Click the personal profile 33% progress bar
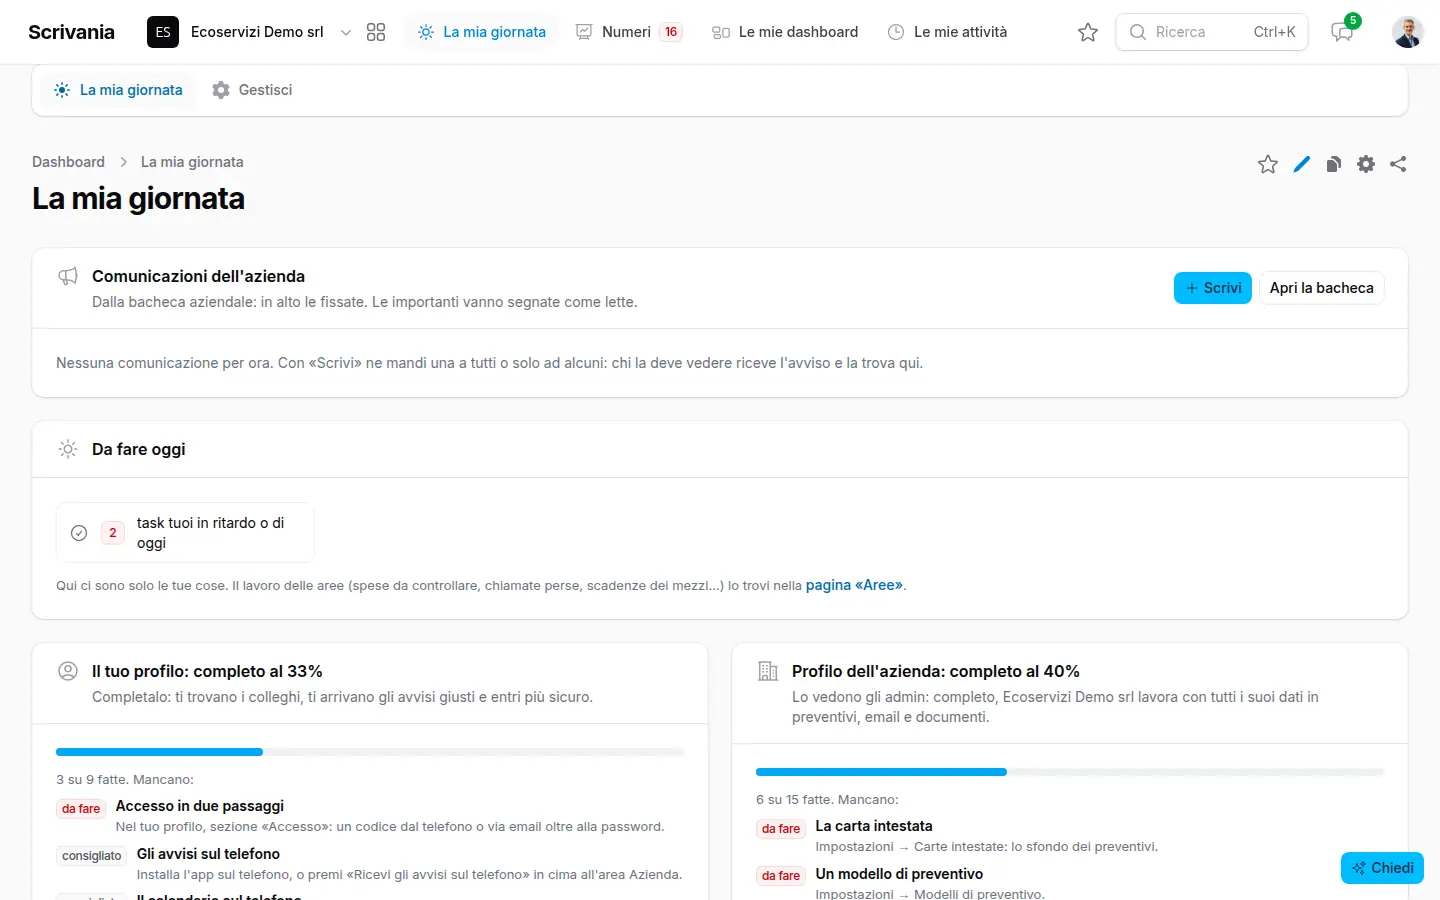This screenshot has width=1440, height=900. (370, 752)
